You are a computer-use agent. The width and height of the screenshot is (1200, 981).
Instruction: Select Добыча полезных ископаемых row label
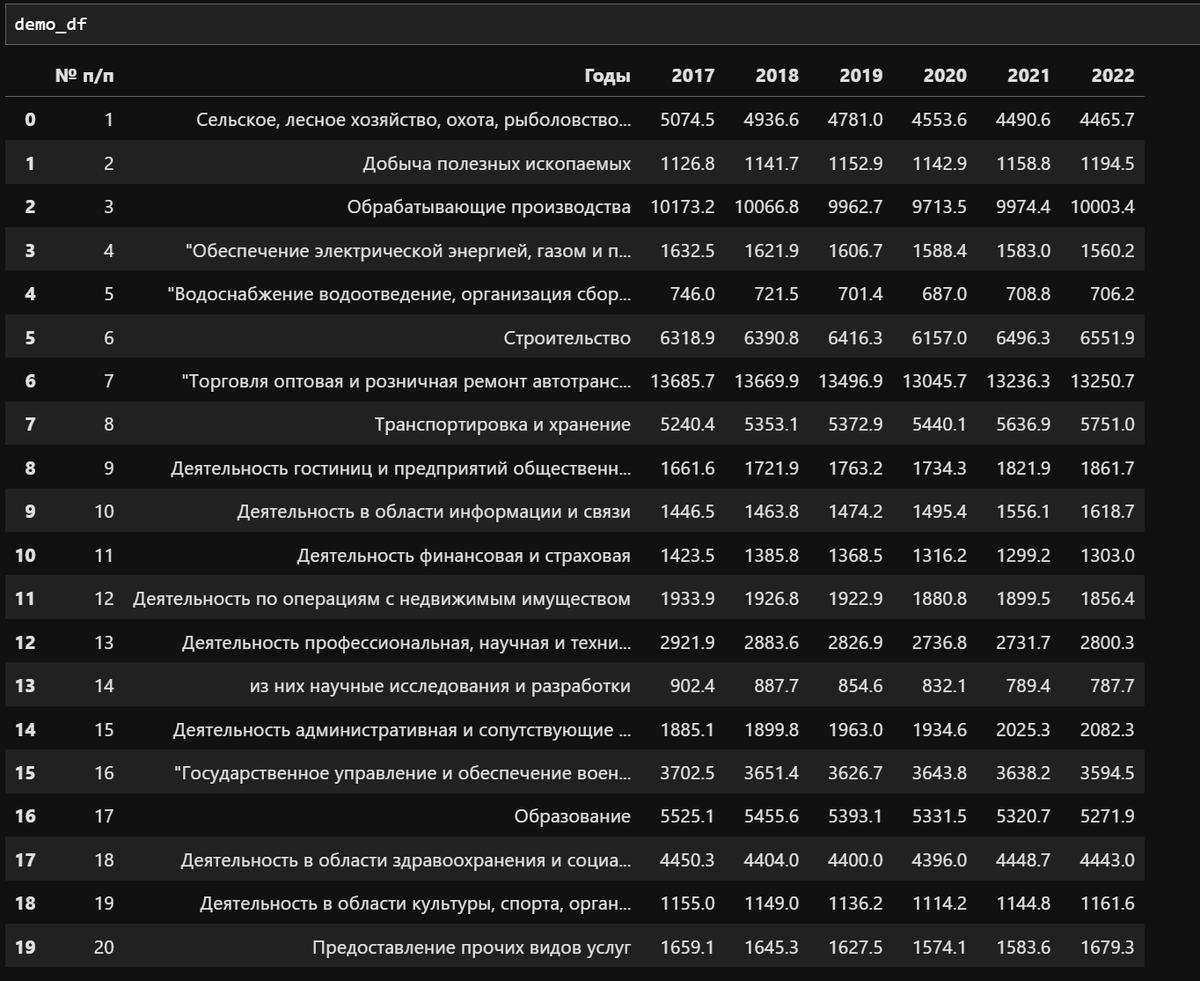point(497,163)
